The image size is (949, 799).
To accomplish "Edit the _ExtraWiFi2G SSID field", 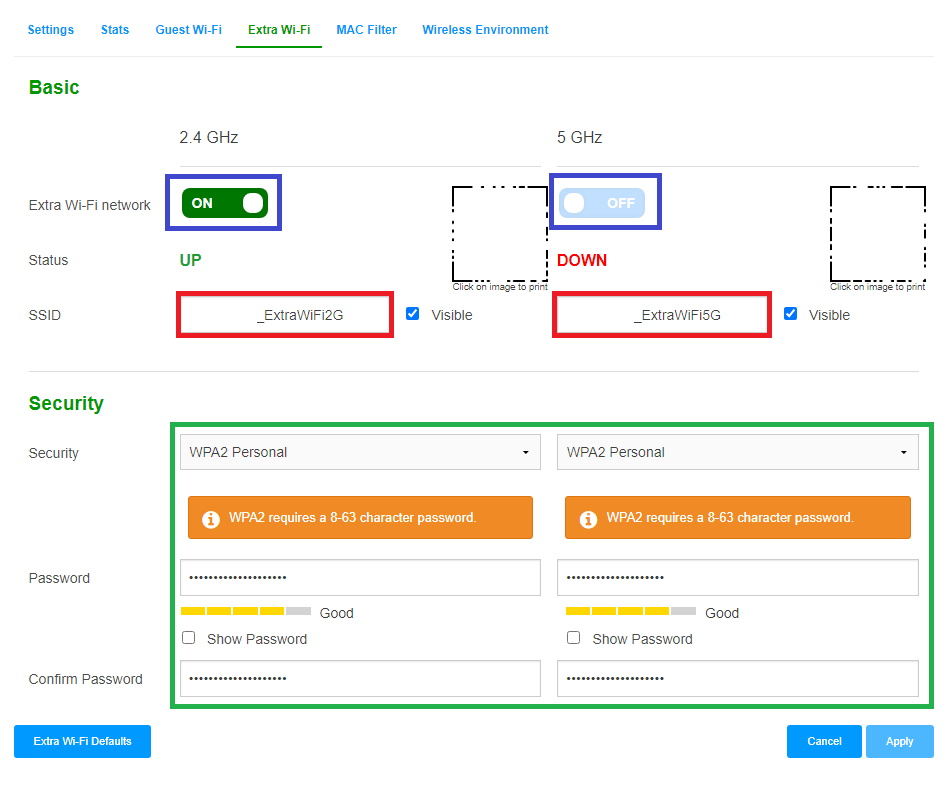I will (285, 315).
